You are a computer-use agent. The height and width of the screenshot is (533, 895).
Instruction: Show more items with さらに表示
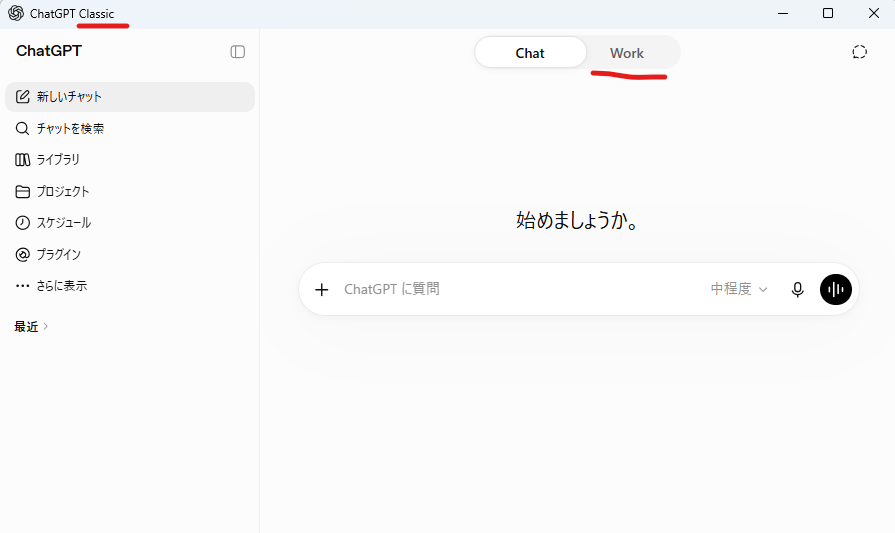point(130,286)
